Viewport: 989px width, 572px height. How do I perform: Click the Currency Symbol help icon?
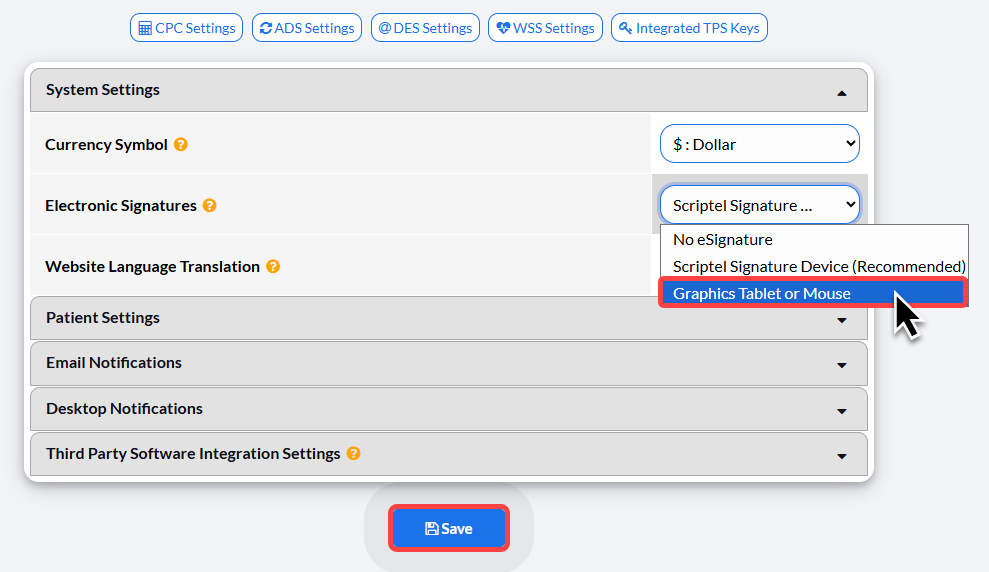coord(180,144)
